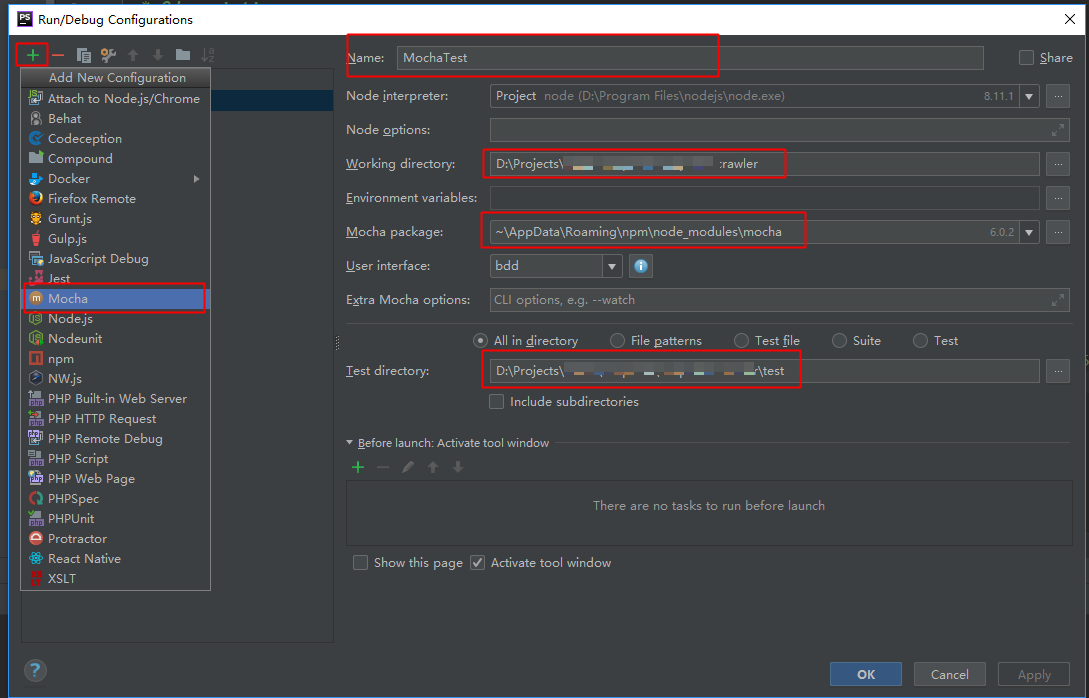Move Before launch task down

(458, 467)
